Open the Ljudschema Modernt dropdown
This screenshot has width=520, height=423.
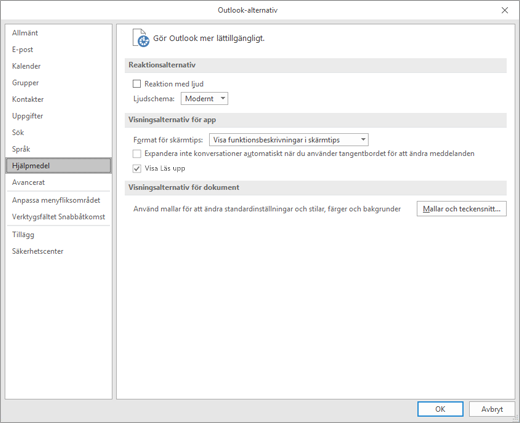click(x=204, y=99)
